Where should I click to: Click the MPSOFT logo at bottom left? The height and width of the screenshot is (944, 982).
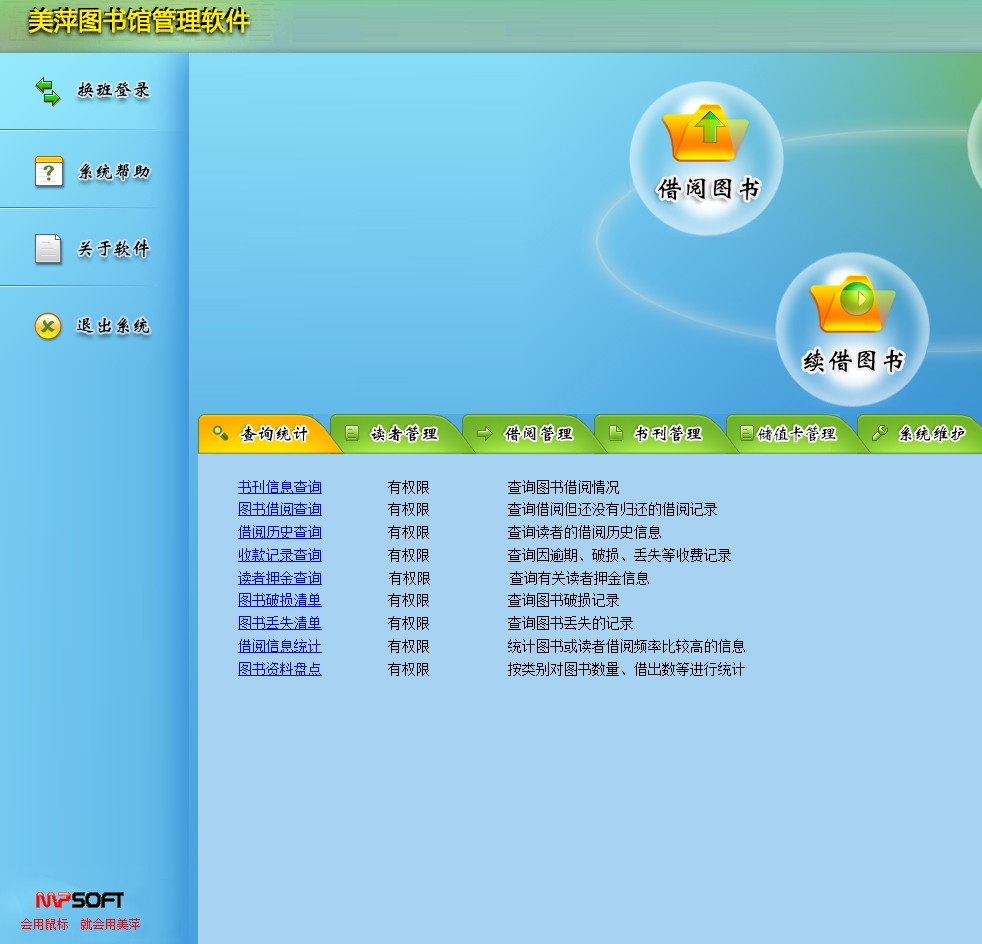click(x=80, y=900)
